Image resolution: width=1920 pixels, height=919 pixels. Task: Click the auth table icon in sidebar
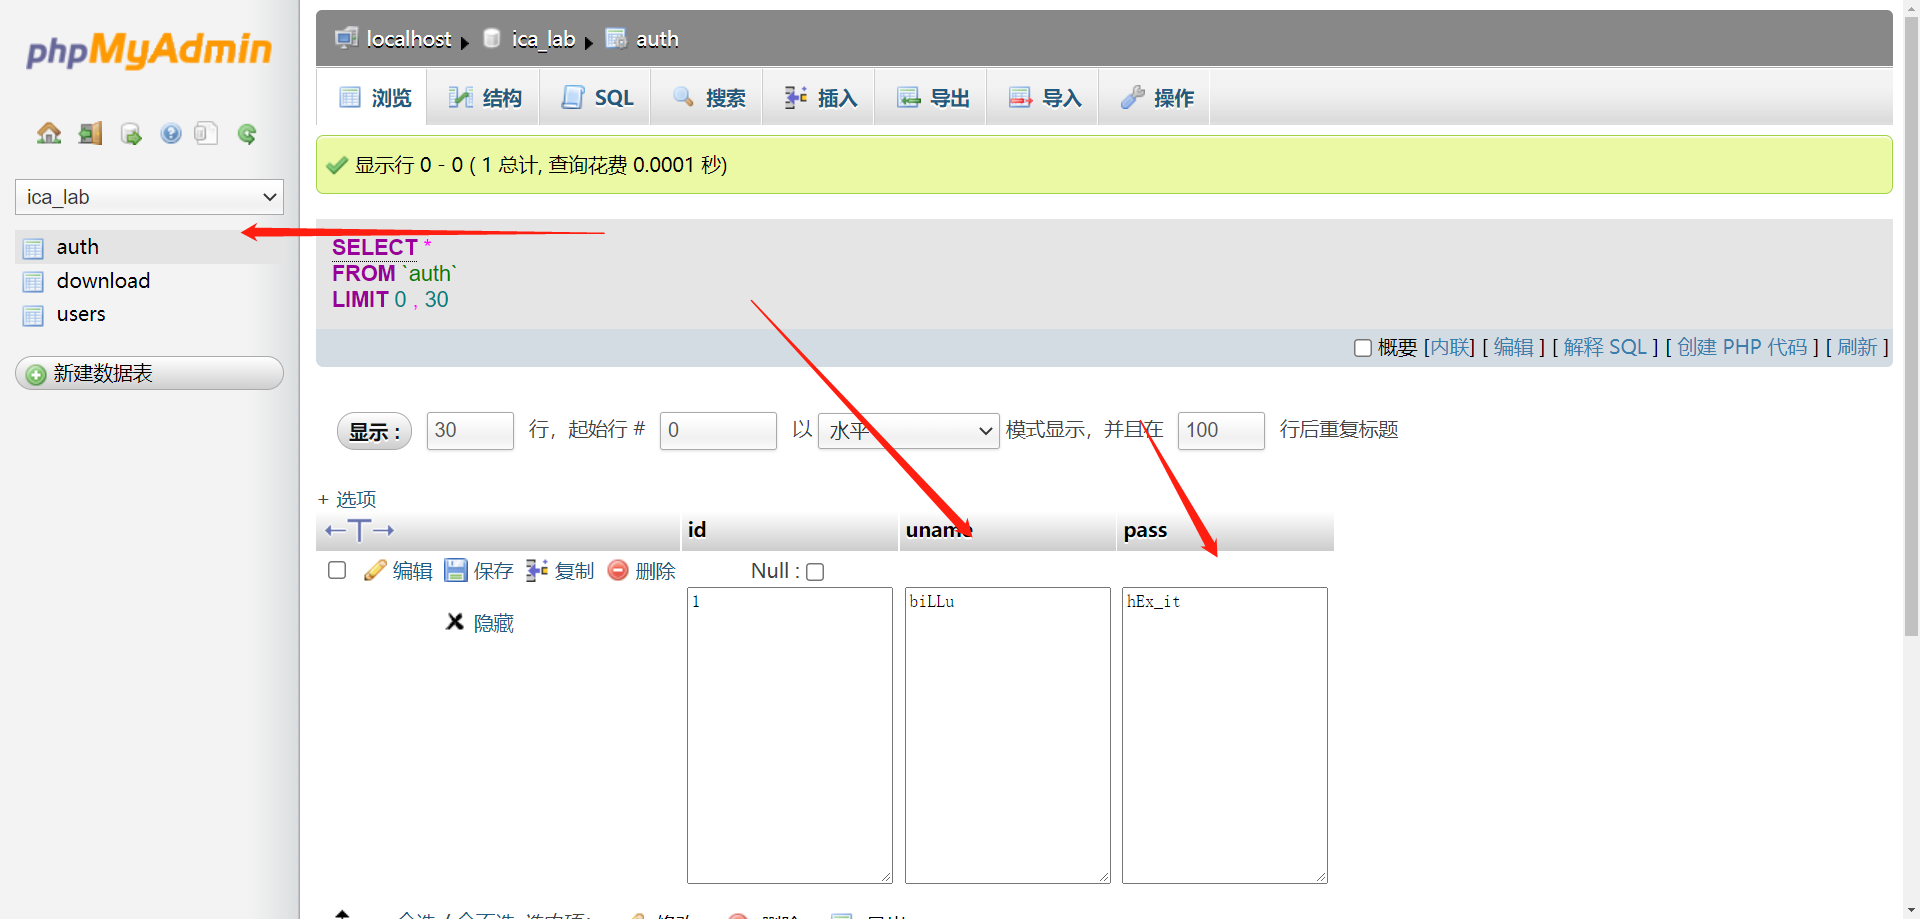click(x=33, y=248)
